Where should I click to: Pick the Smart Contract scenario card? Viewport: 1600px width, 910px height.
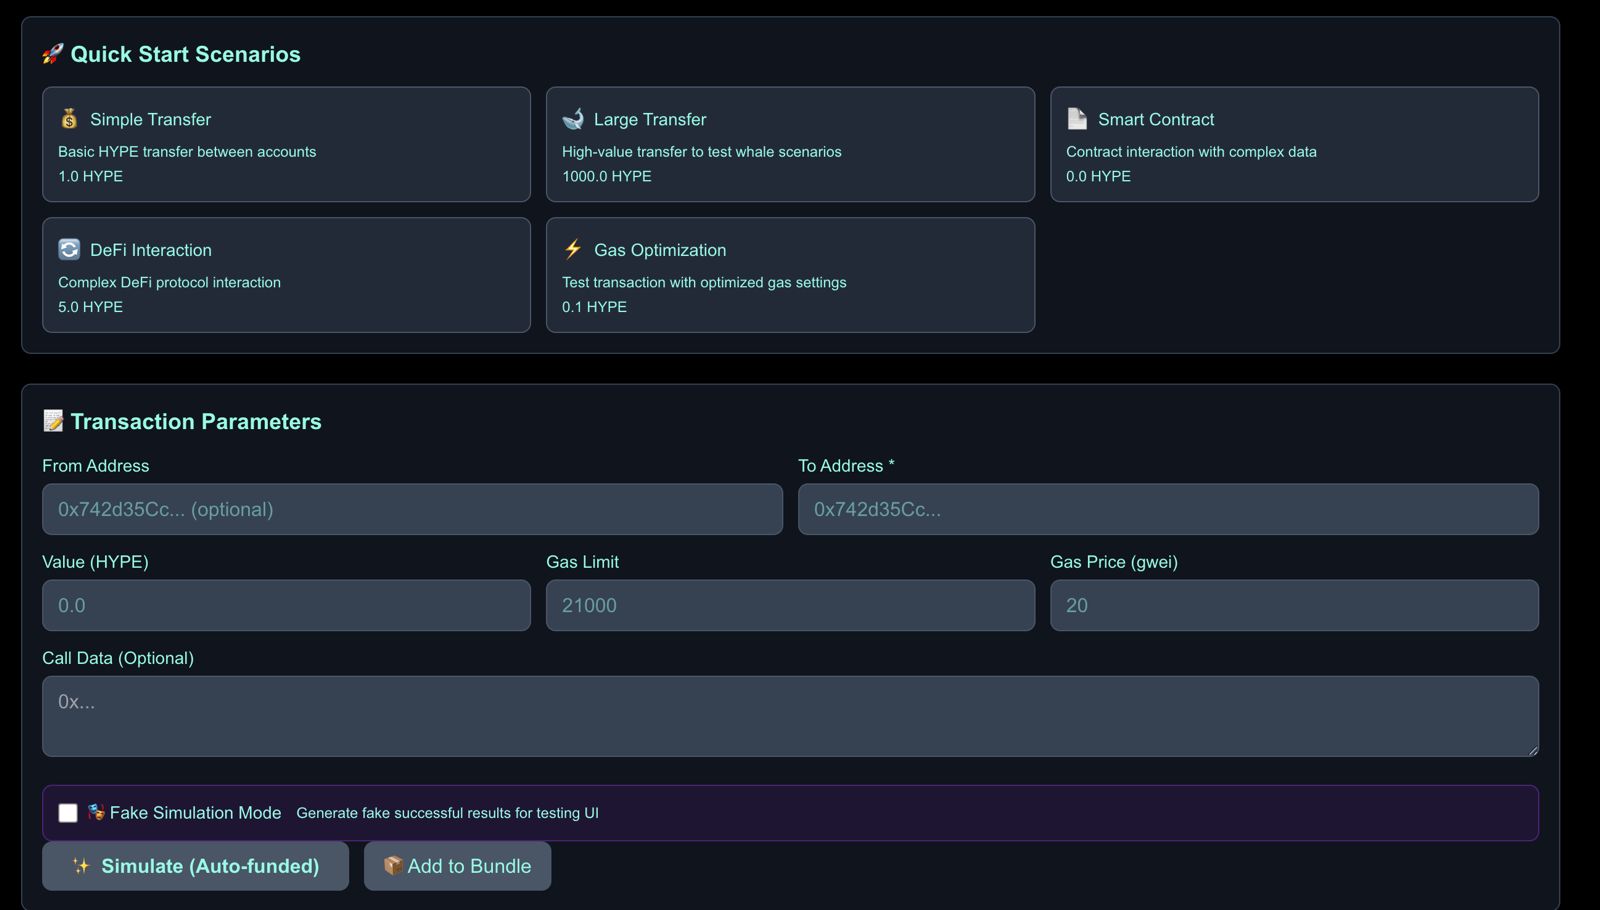[1294, 144]
